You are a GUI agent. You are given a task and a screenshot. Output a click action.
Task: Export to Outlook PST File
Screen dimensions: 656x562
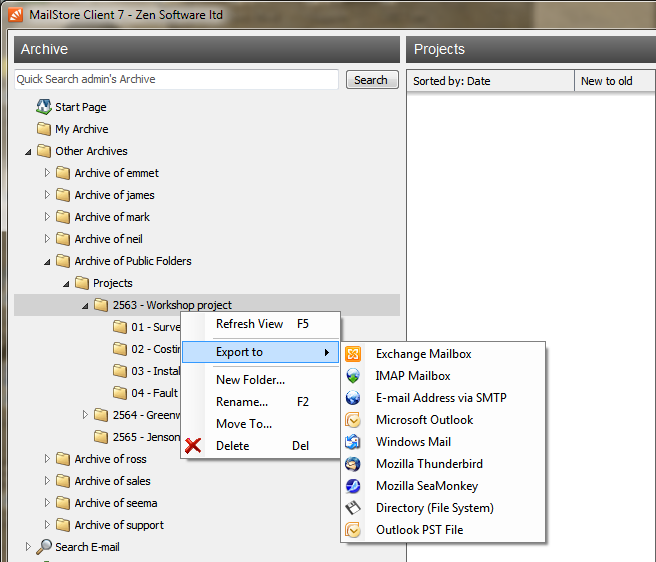pos(443,530)
